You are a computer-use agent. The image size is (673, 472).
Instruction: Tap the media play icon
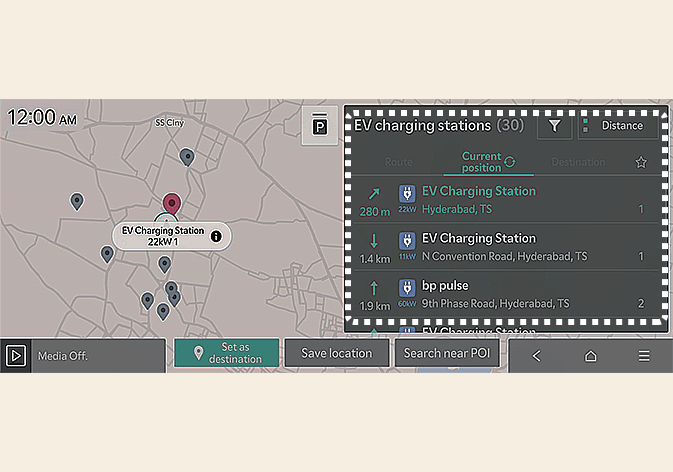16,355
